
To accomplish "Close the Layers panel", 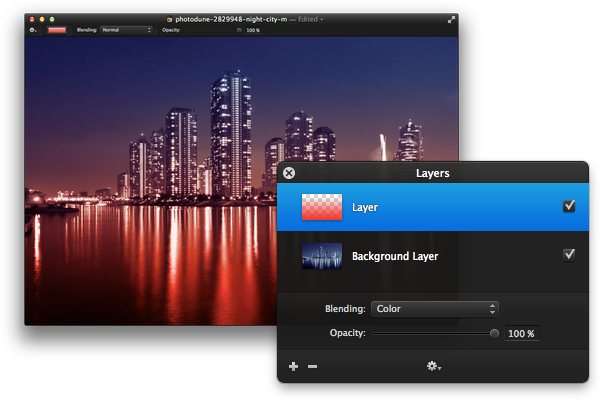I will 289,173.
